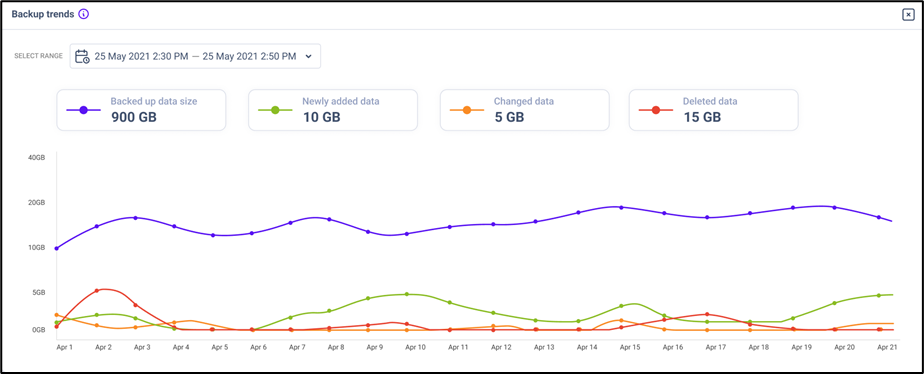
Task: Click the info icon beside Backup trends
Action: tap(84, 14)
